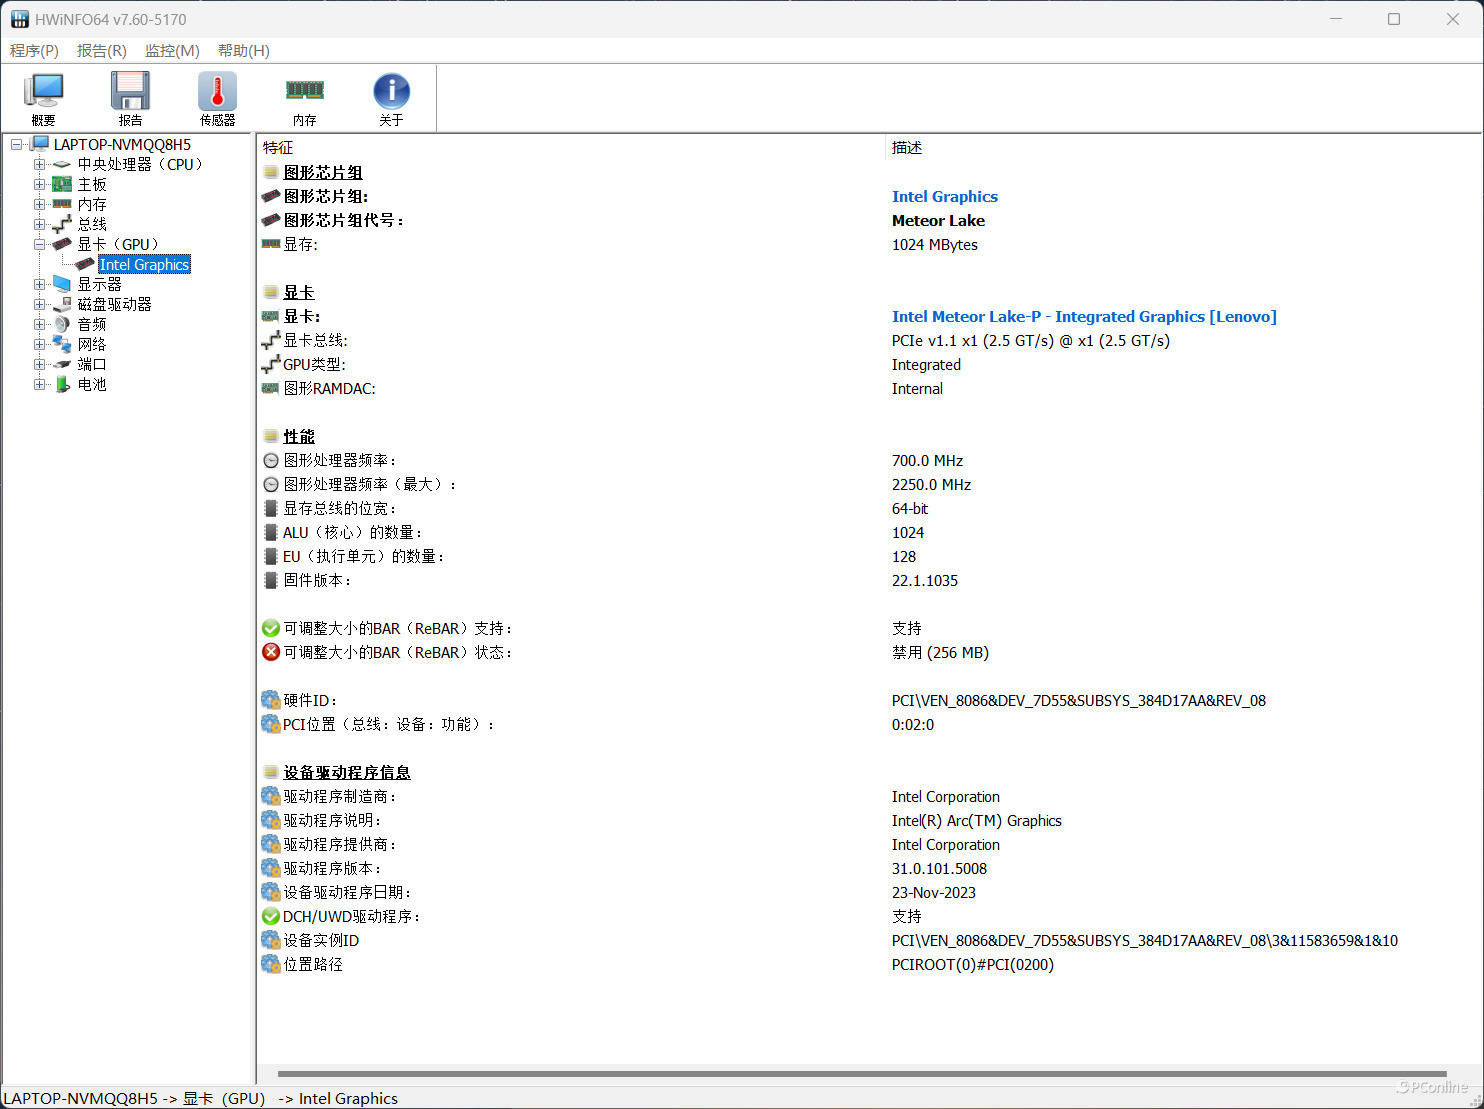Open the 程序(P) menu
This screenshot has width=1484, height=1109.
click(x=34, y=51)
